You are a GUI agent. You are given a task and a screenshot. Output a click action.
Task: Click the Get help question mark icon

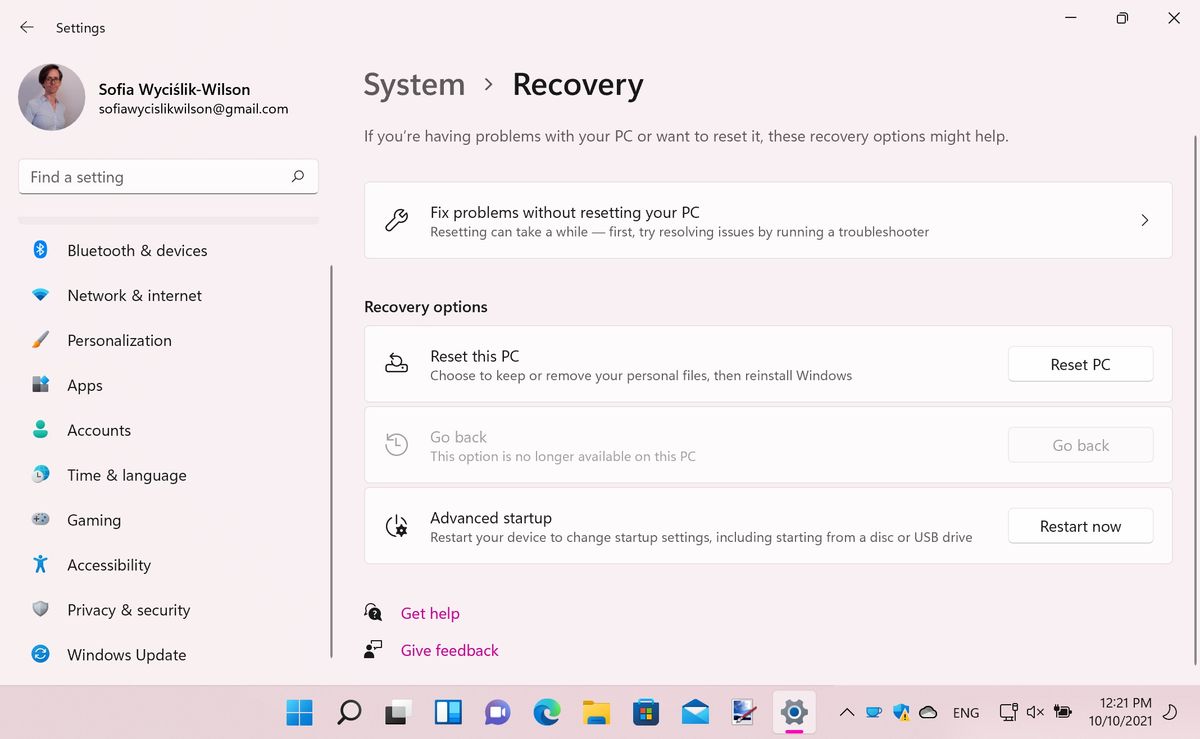[373, 612]
